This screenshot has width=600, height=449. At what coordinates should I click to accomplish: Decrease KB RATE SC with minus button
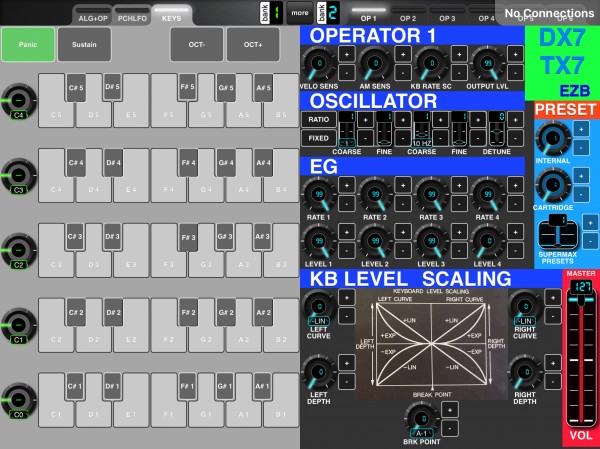[x=459, y=72]
